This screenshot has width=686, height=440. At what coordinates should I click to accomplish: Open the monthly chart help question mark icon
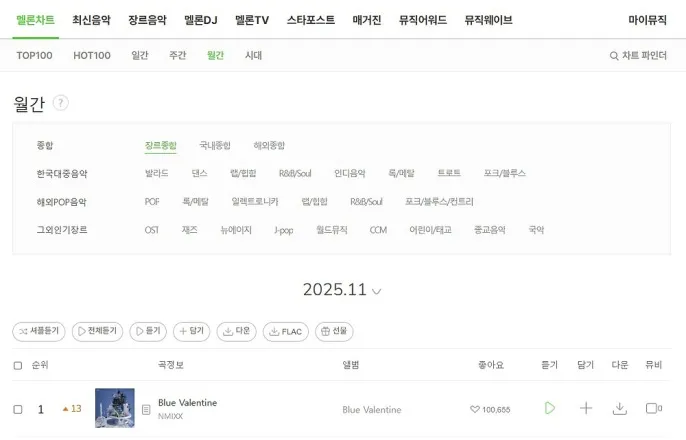(60, 103)
